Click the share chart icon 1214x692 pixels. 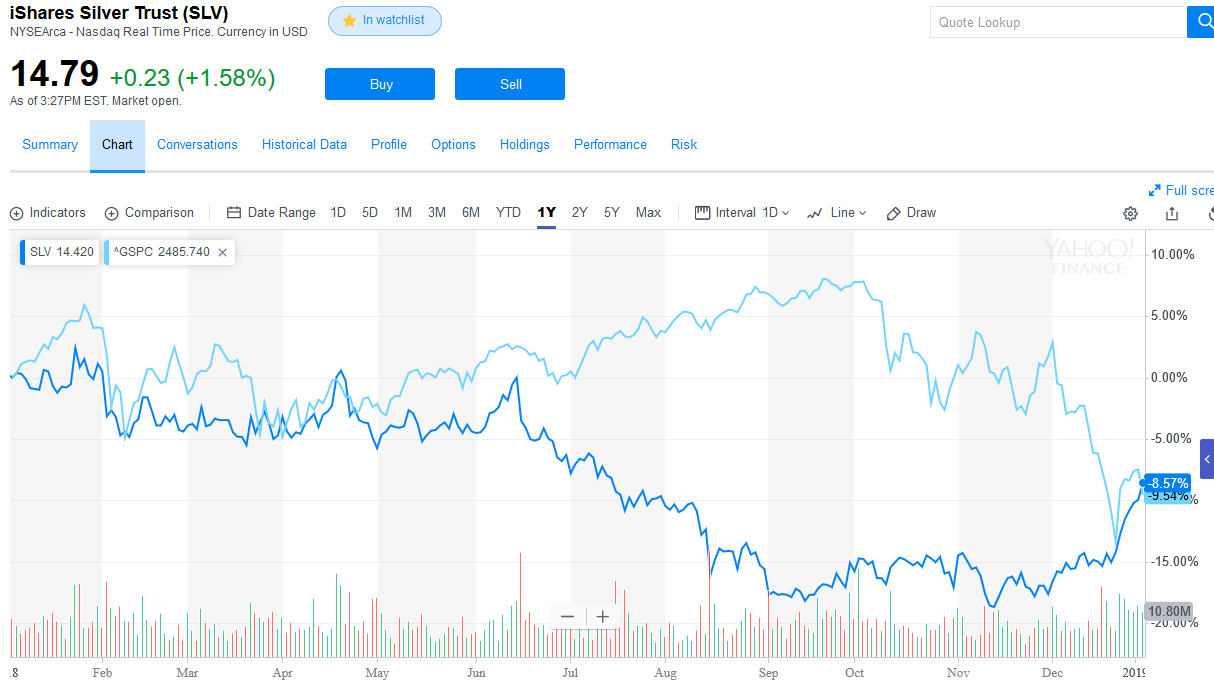1172,214
